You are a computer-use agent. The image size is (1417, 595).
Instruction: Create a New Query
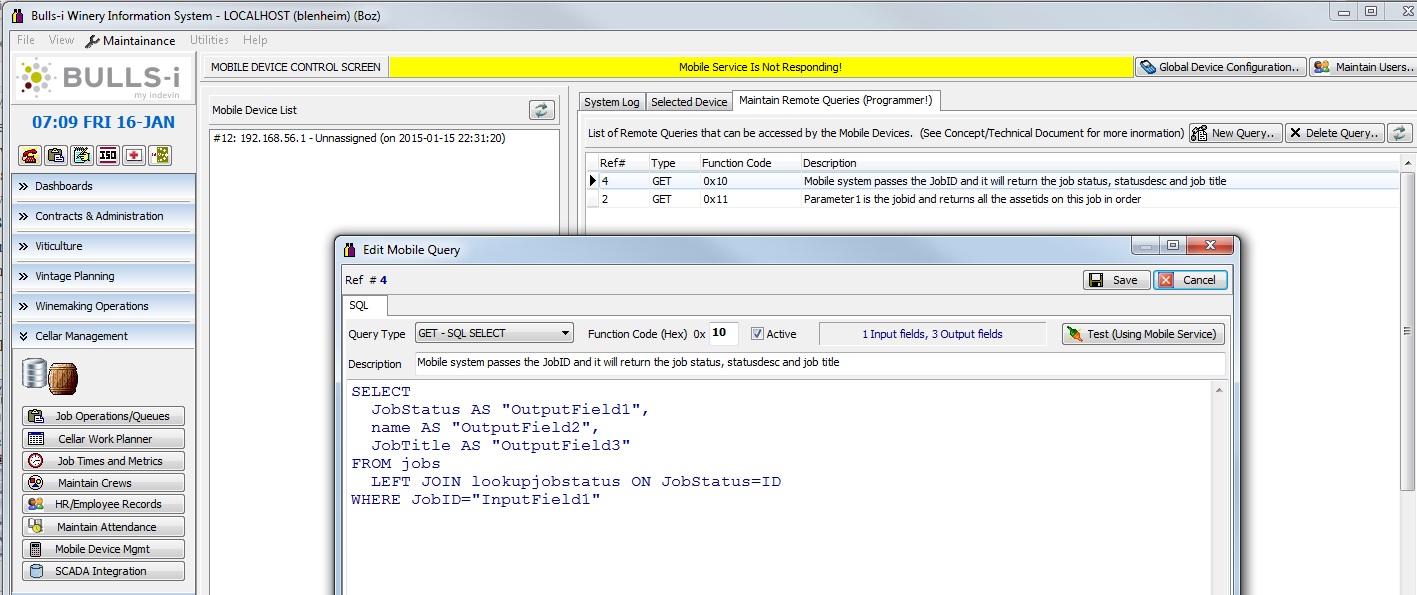click(1235, 133)
